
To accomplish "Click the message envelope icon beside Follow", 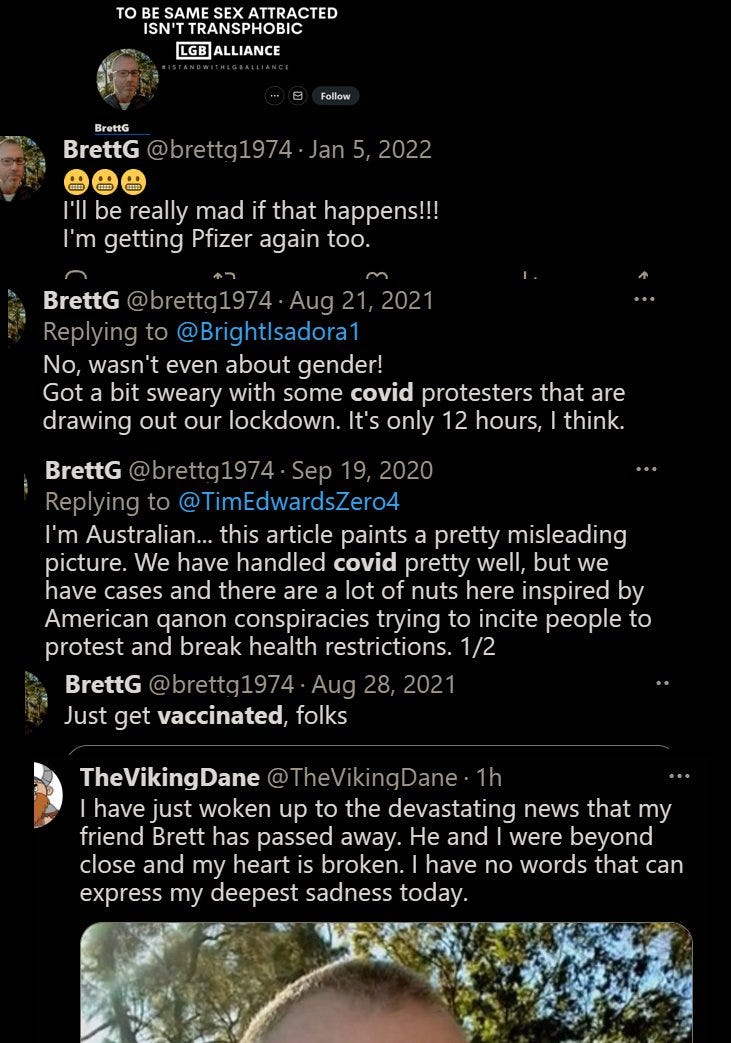I will 298,96.
